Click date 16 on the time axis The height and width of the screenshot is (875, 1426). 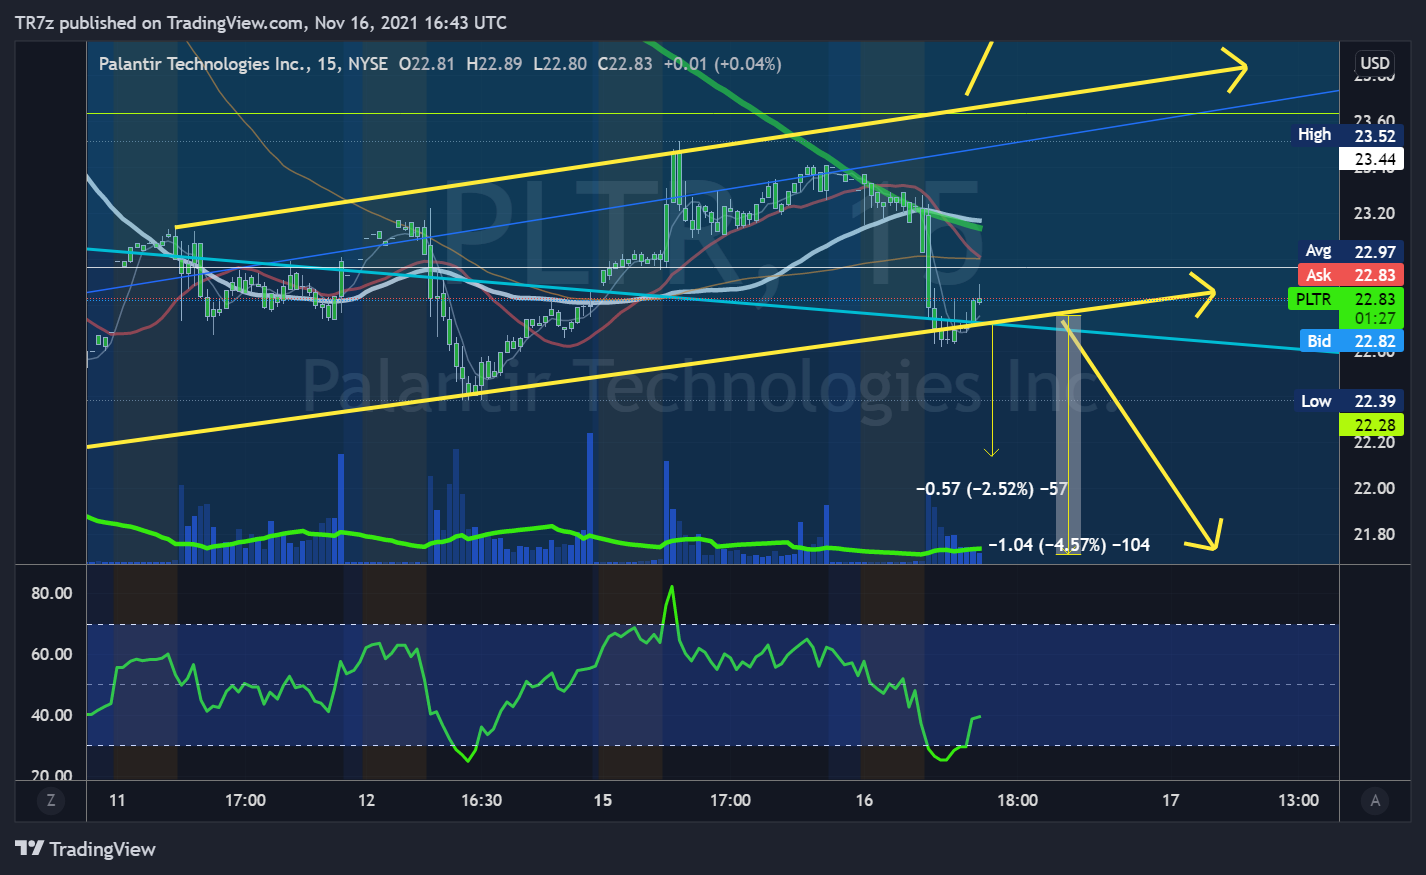(864, 800)
